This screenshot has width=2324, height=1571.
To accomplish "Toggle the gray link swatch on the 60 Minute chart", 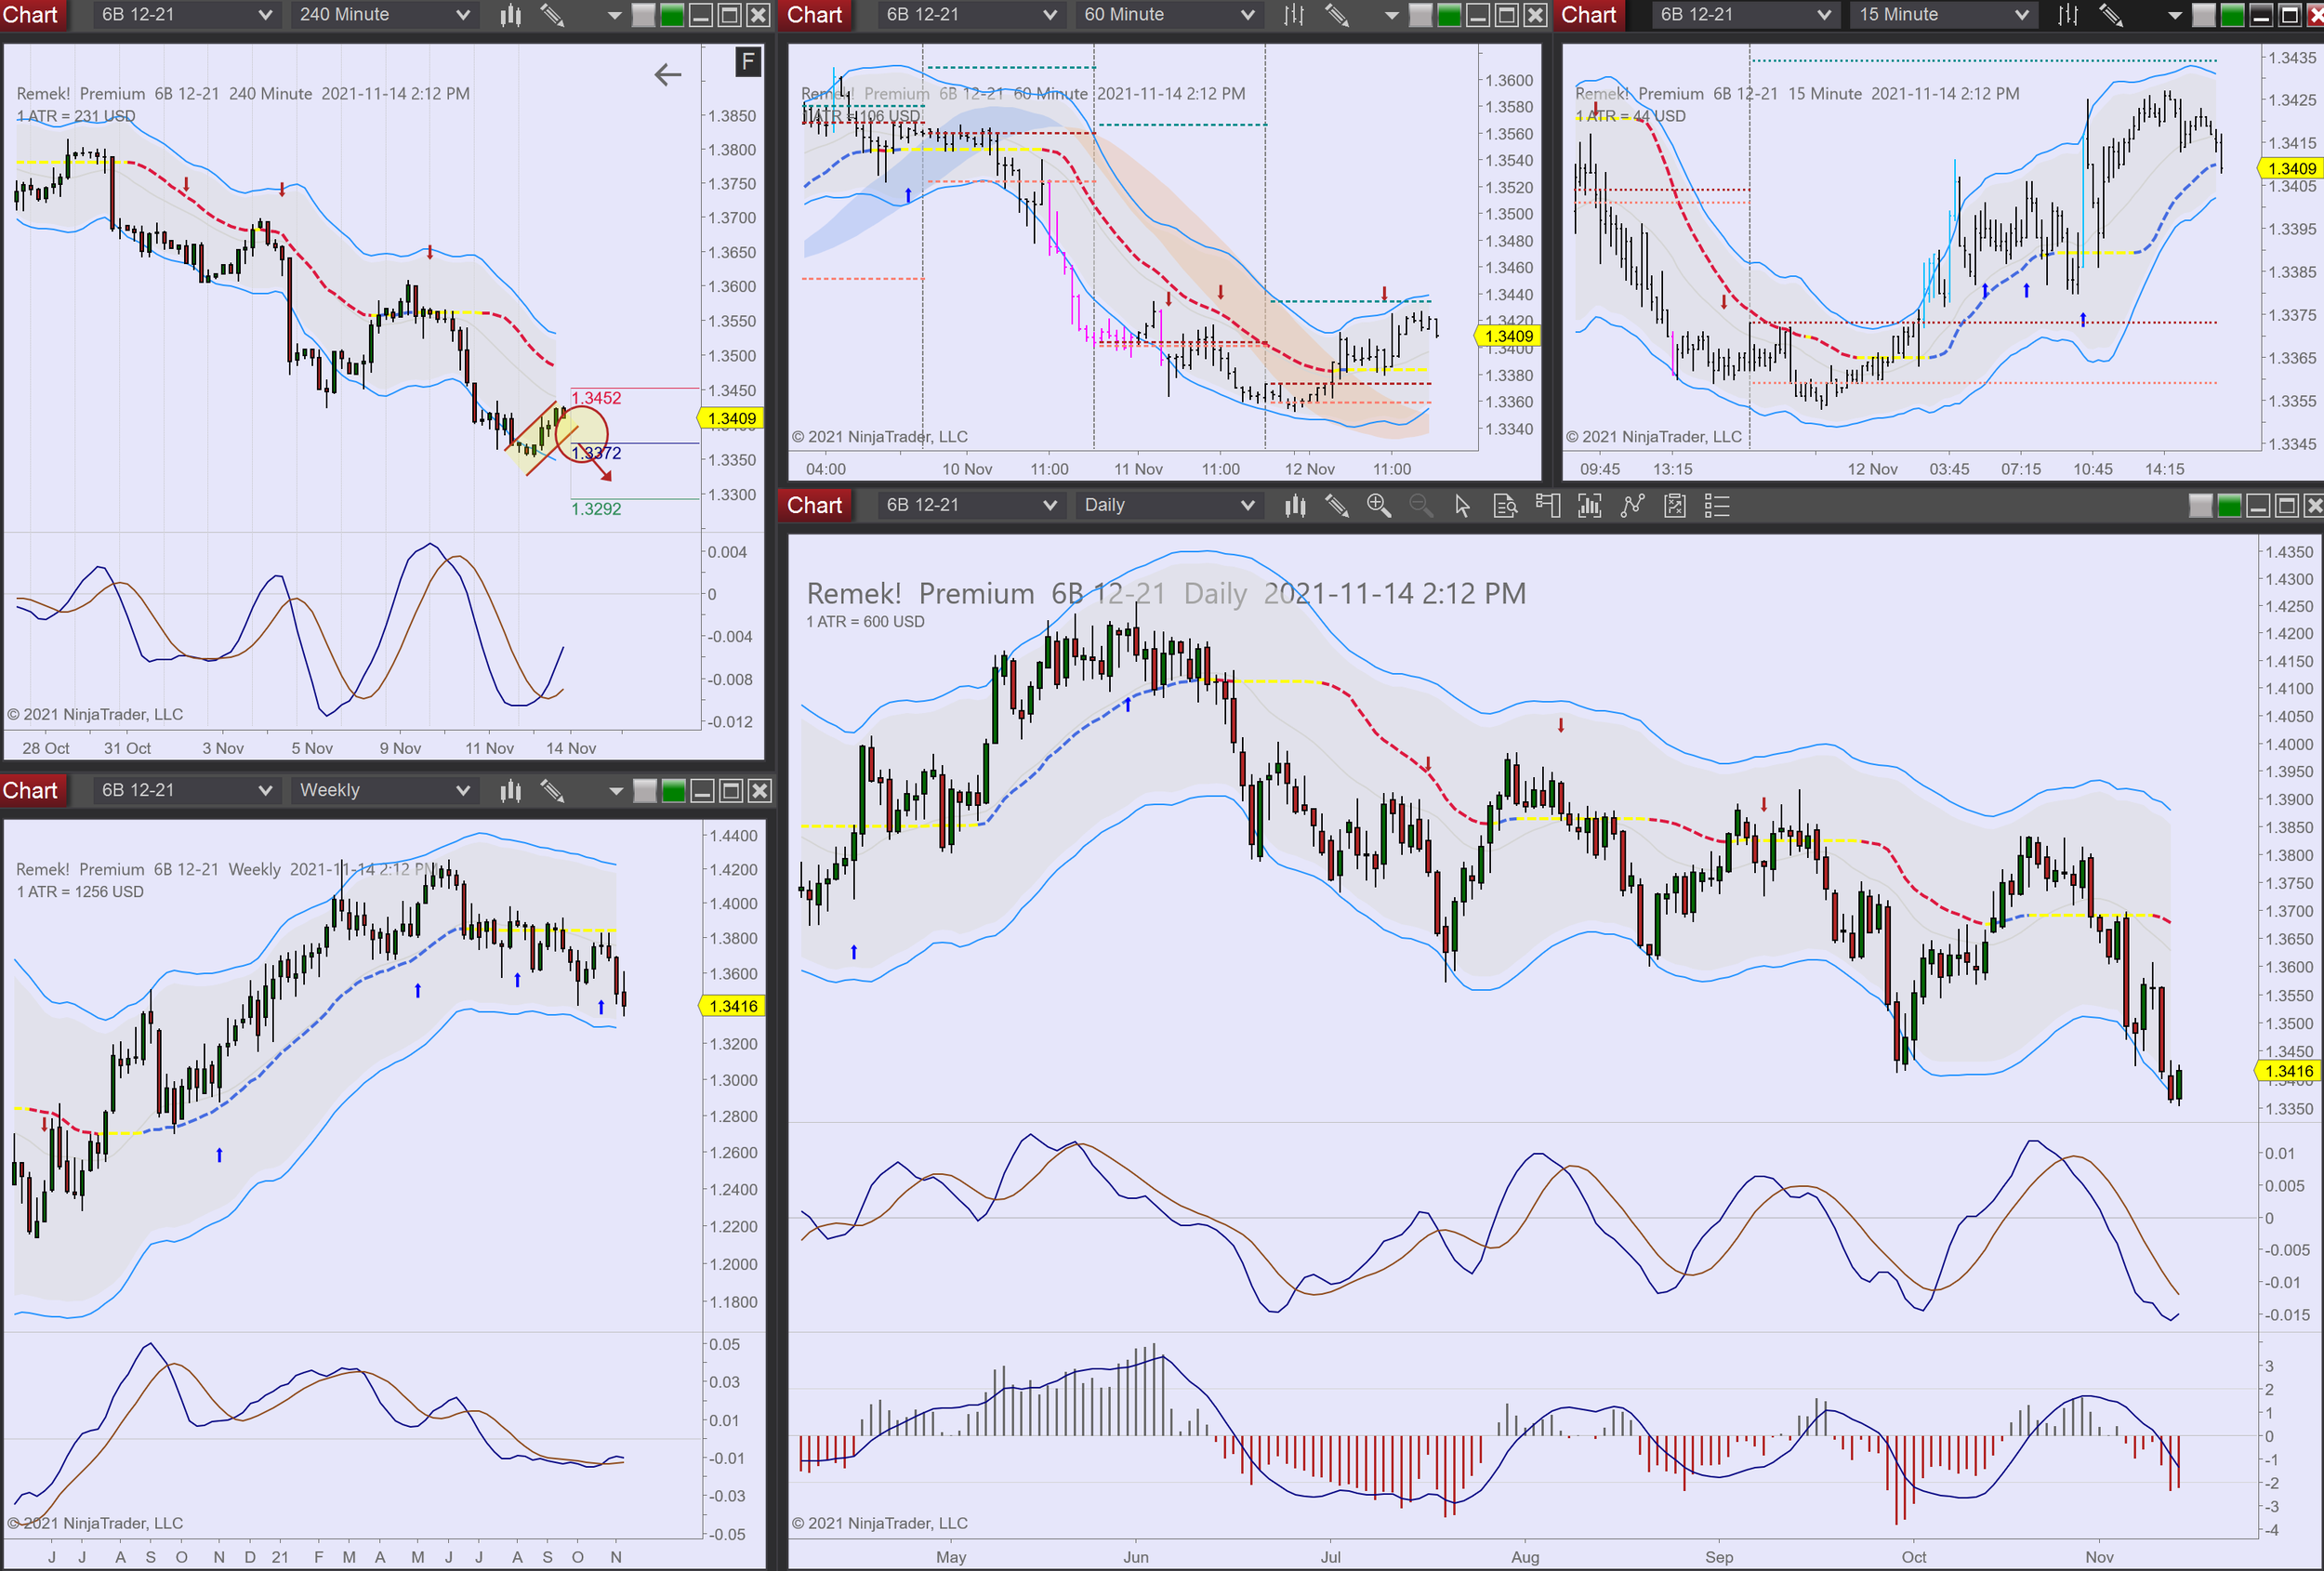I will click(x=1421, y=15).
